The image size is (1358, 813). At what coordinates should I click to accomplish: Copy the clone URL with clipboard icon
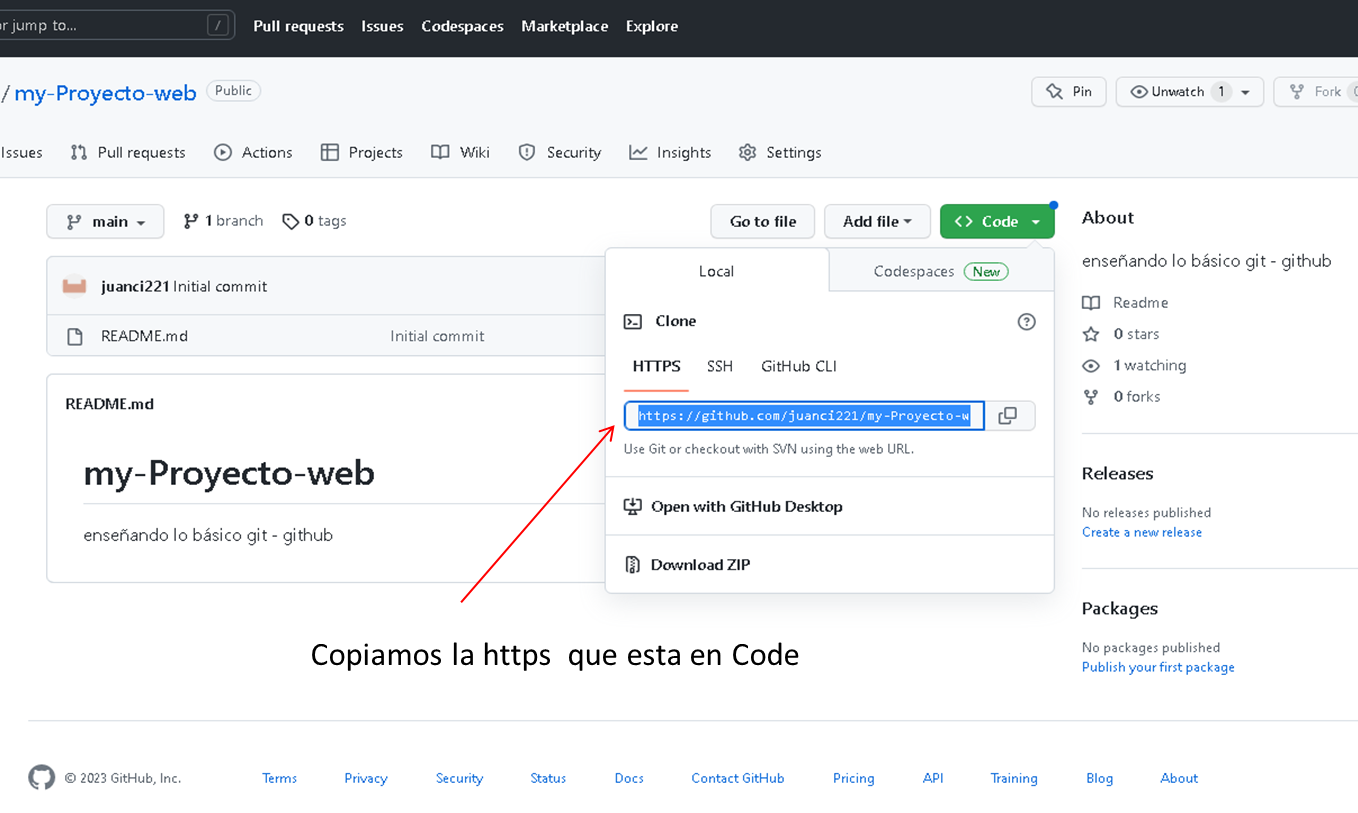(1008, 416)
